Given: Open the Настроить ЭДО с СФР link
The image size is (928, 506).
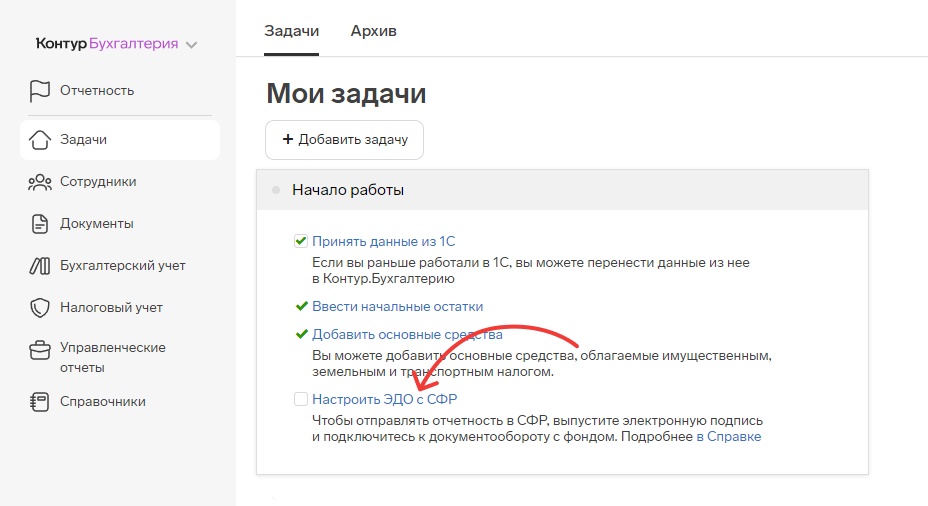Looking at the screenshot, I should point(385,399).
